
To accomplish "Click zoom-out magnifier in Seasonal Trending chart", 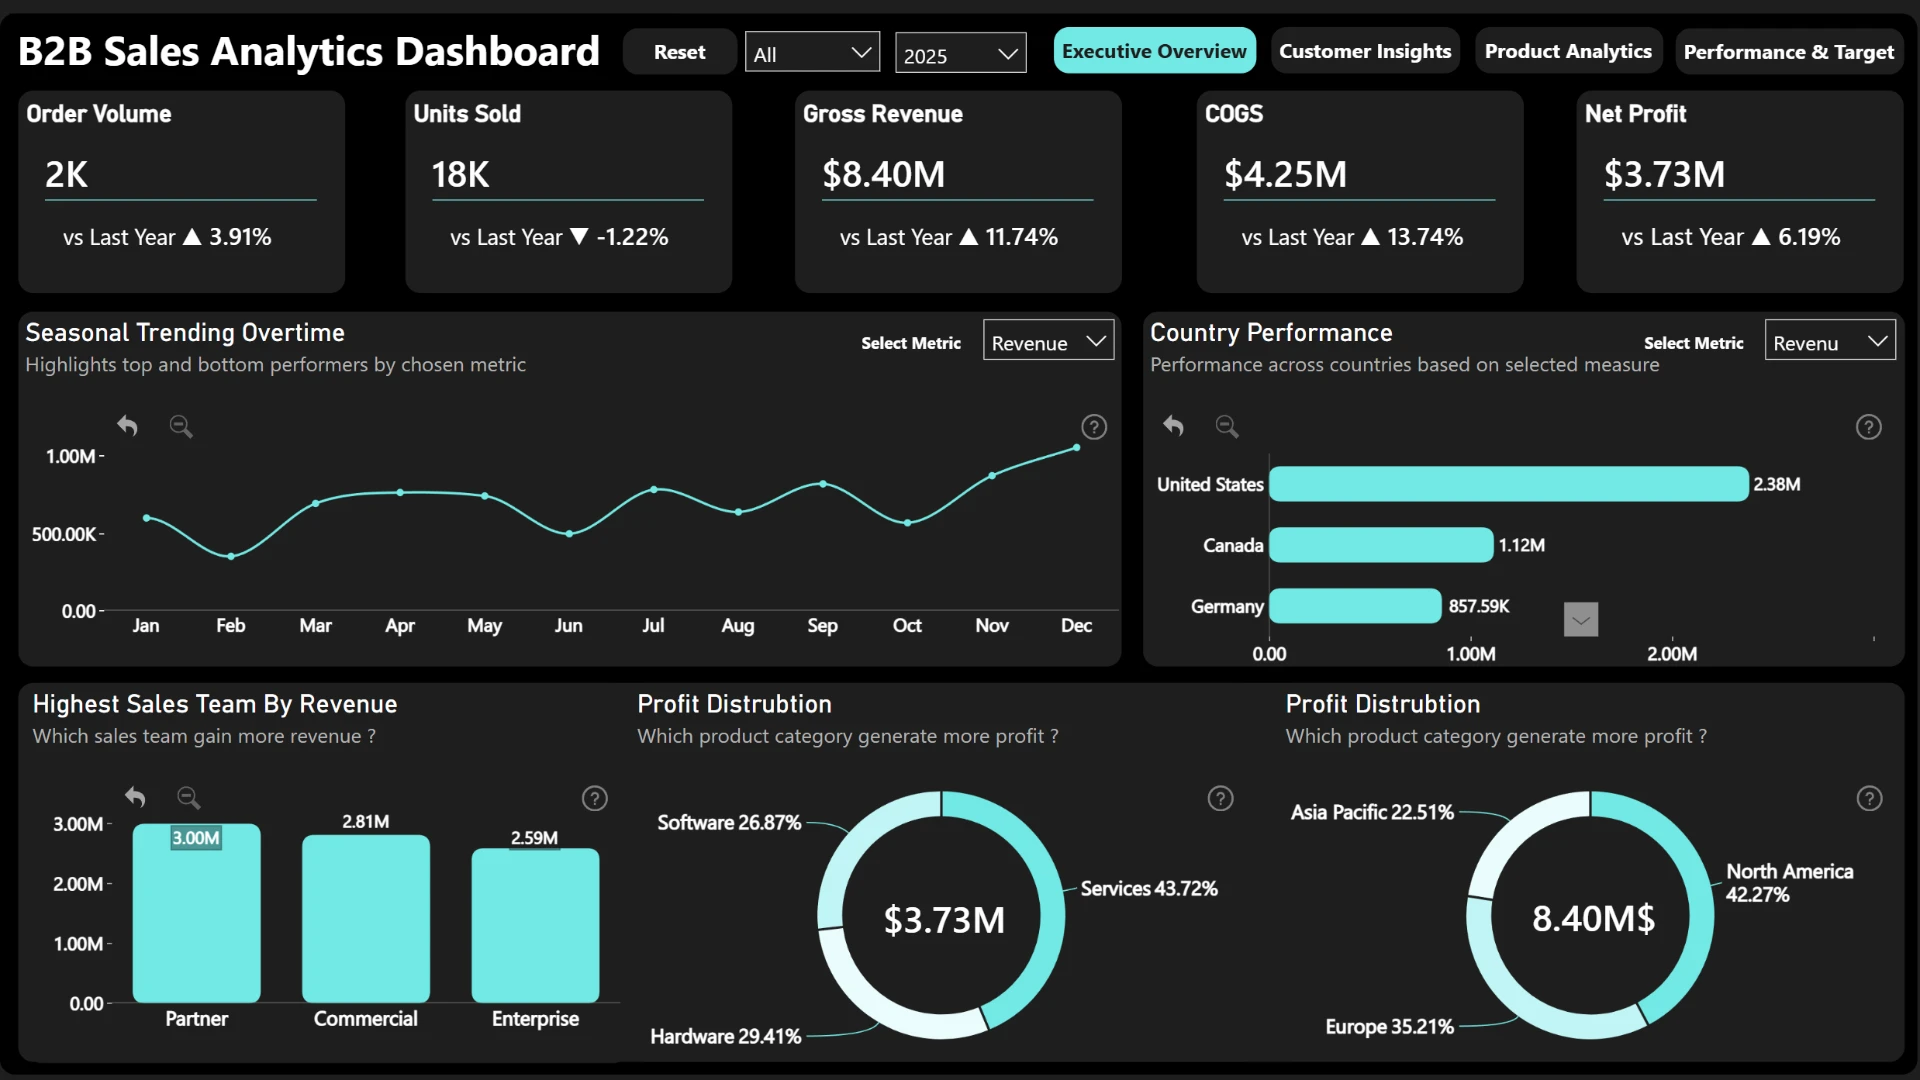I will point(181,426).
